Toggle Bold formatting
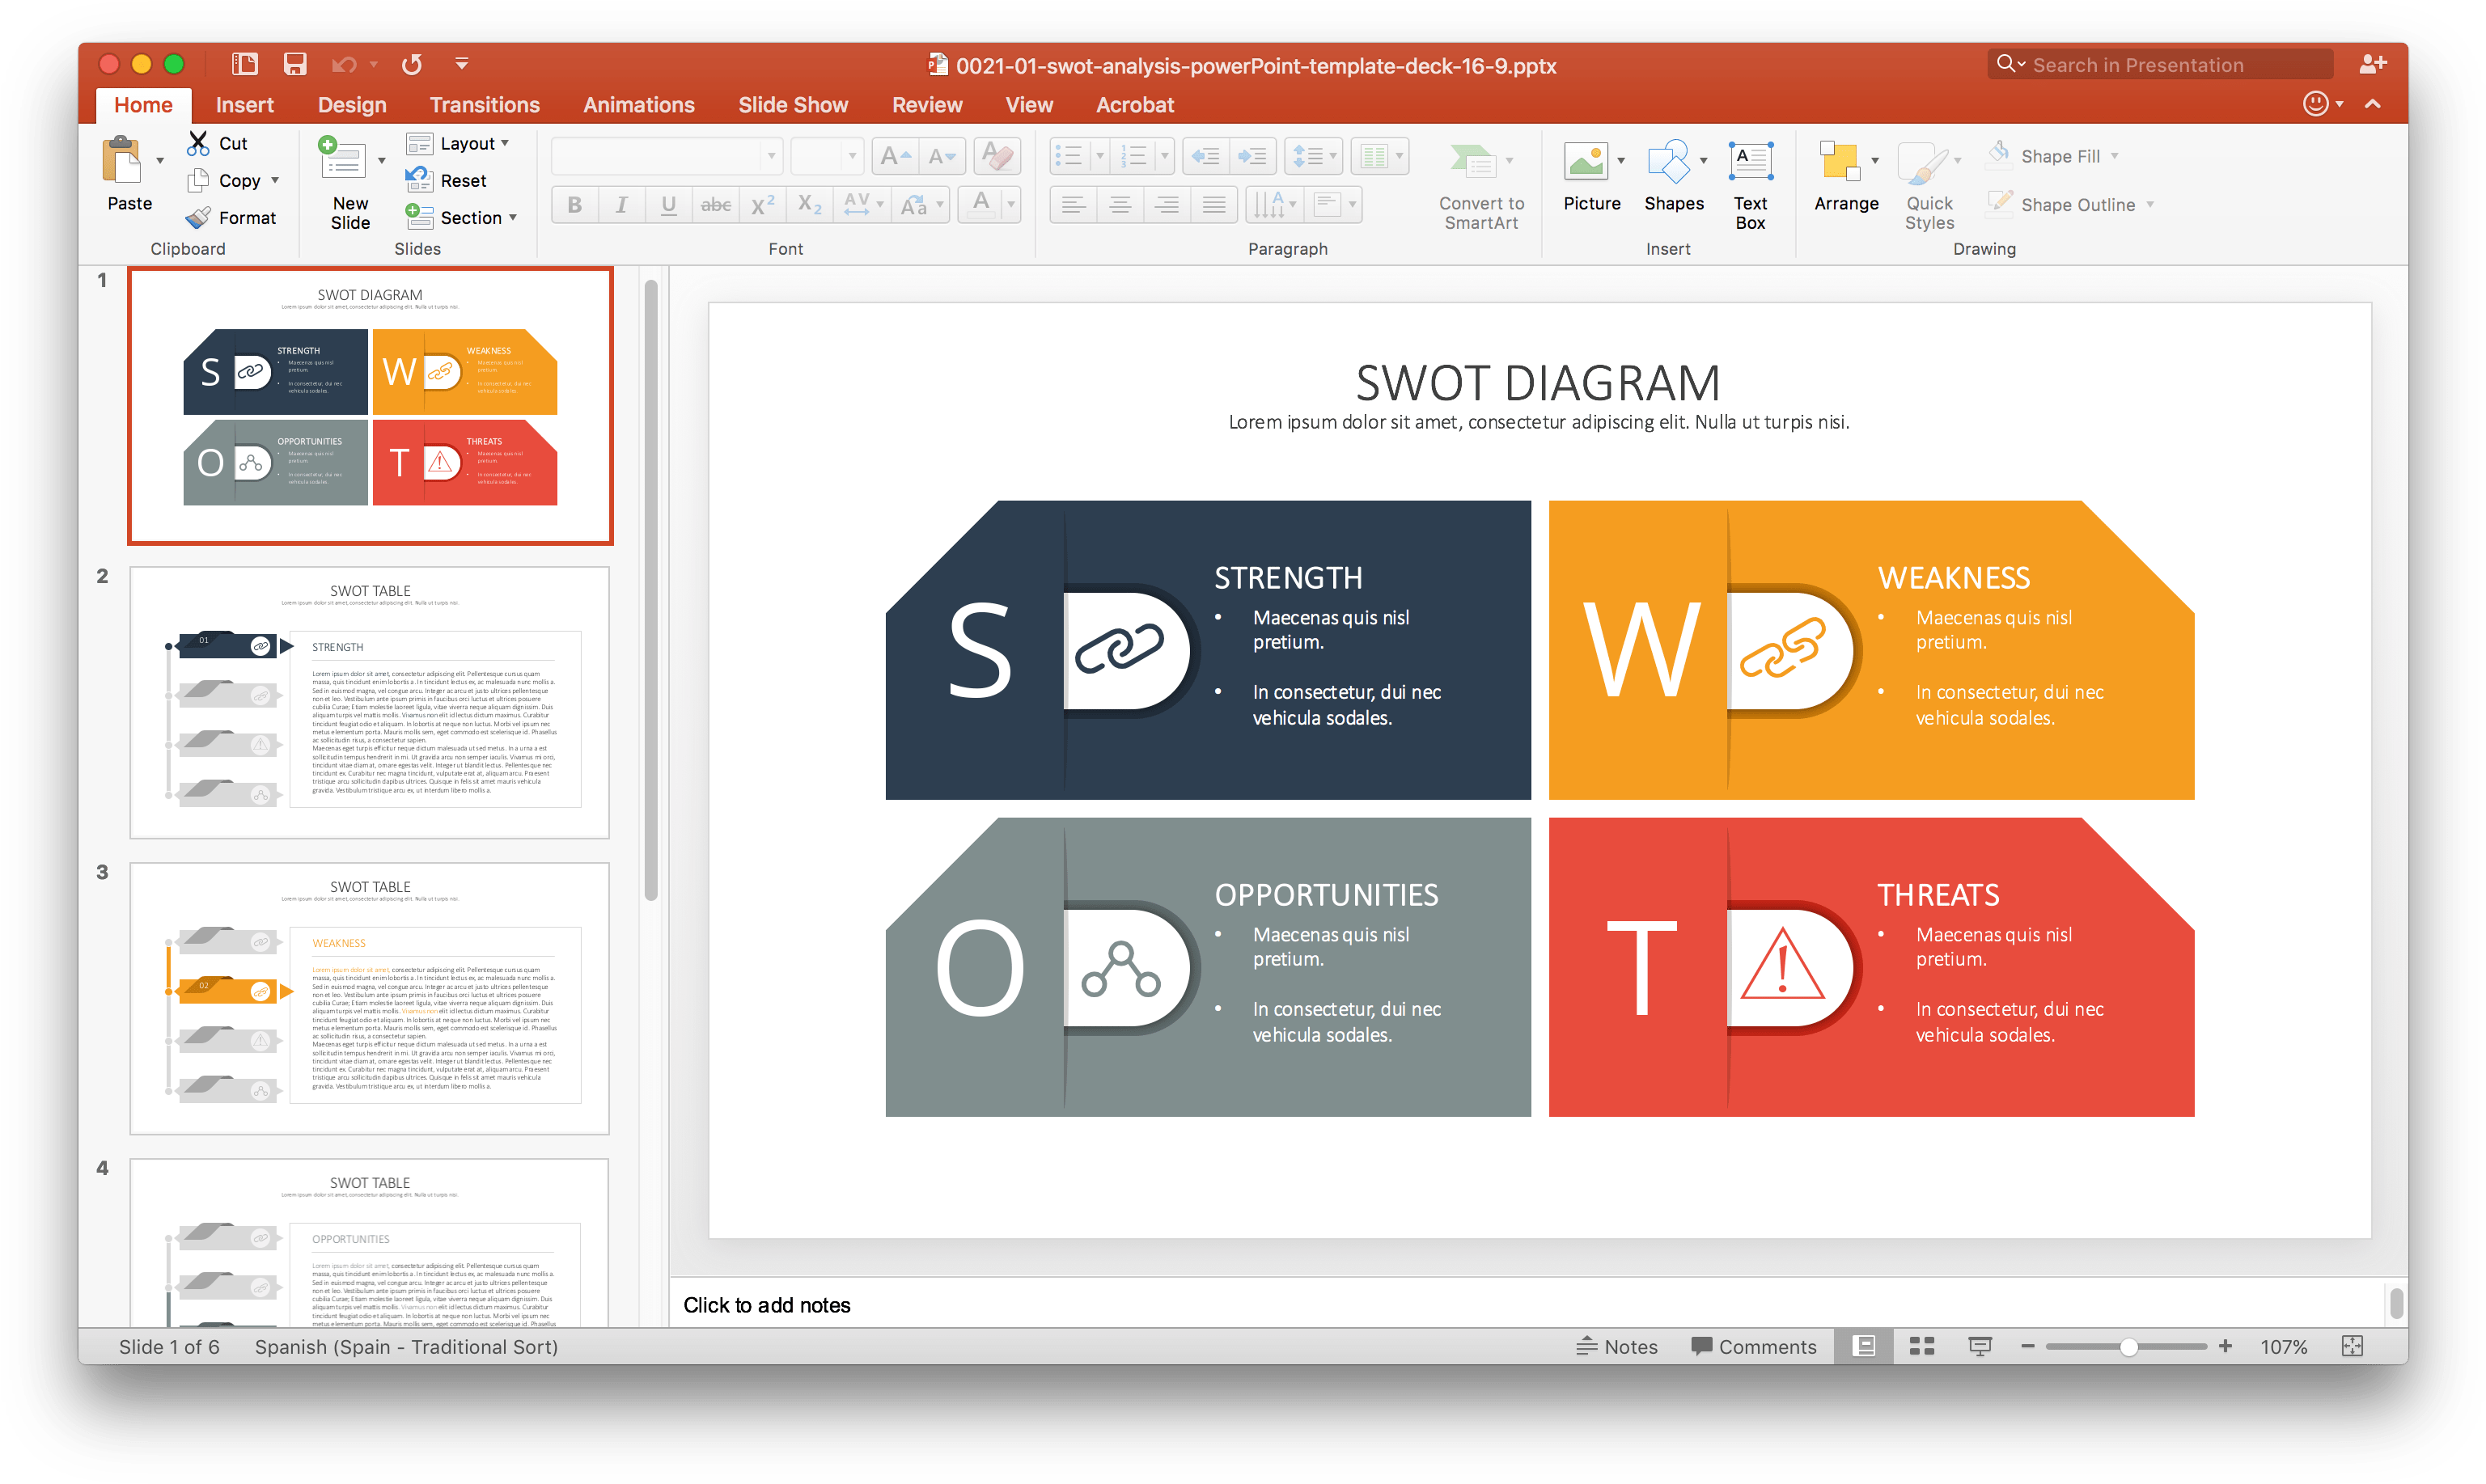The height and width of the screenshot is (1484, 2486). coord(574,205)
